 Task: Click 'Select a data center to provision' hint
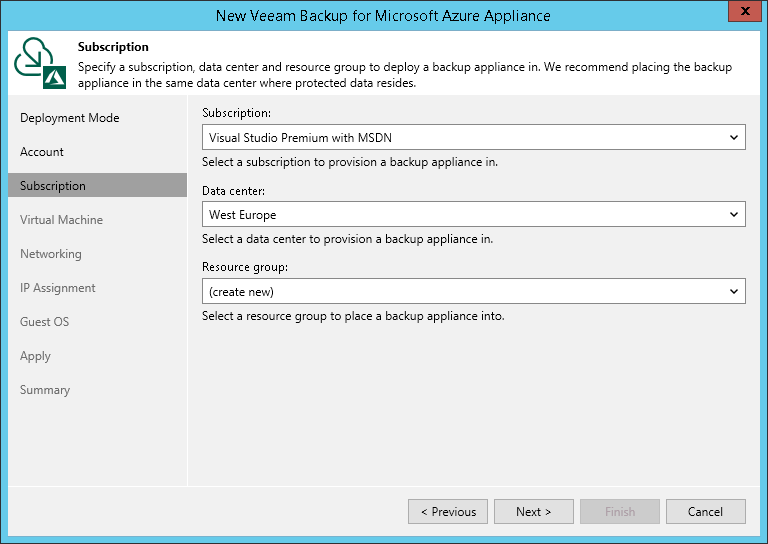347,239
